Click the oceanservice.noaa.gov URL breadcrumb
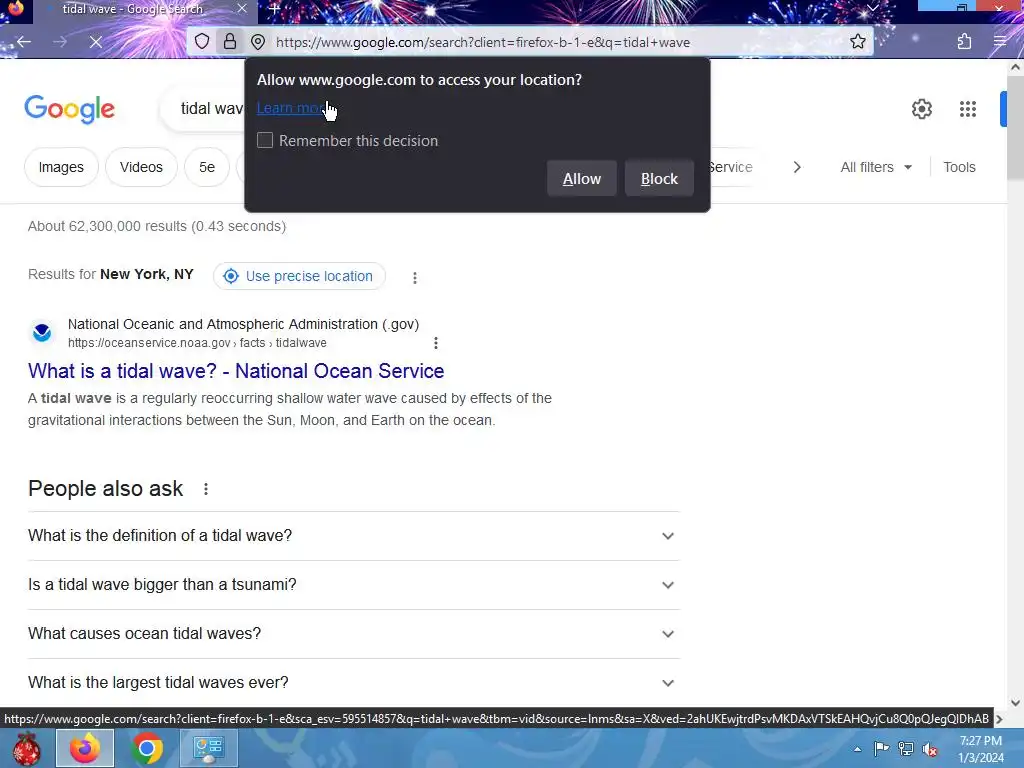The image size is (1024, 768). (x=197, y=343)
